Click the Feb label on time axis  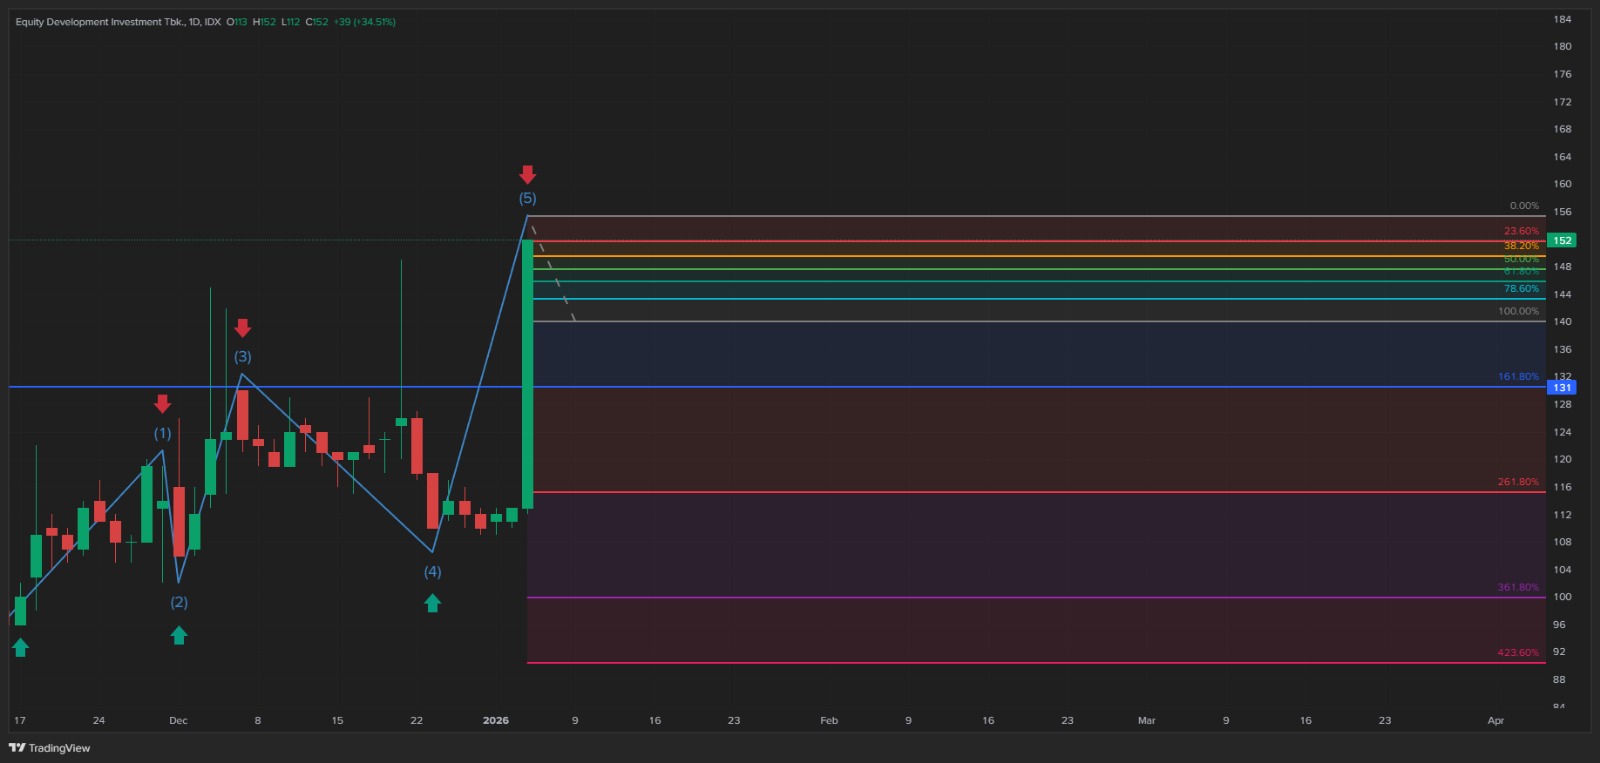[829, 720]
